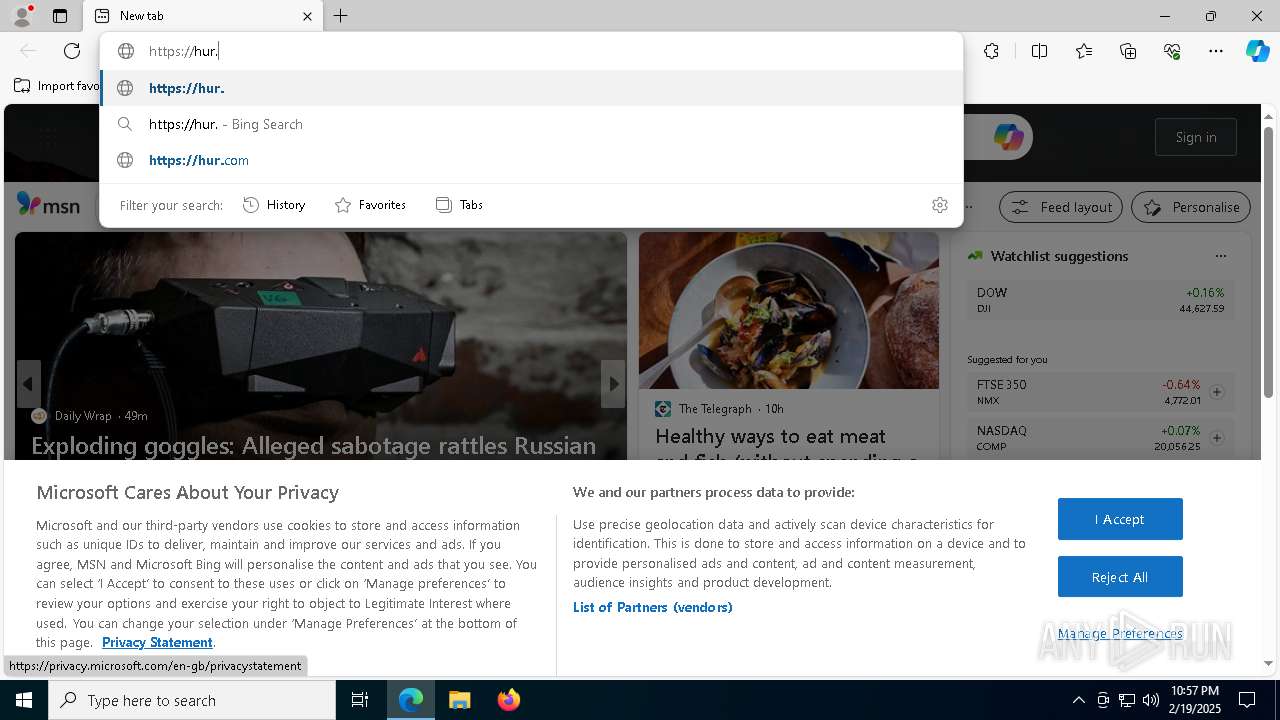1280x720 pixels.
Task: Open the notifications center icon
Action: [1247, 700]
